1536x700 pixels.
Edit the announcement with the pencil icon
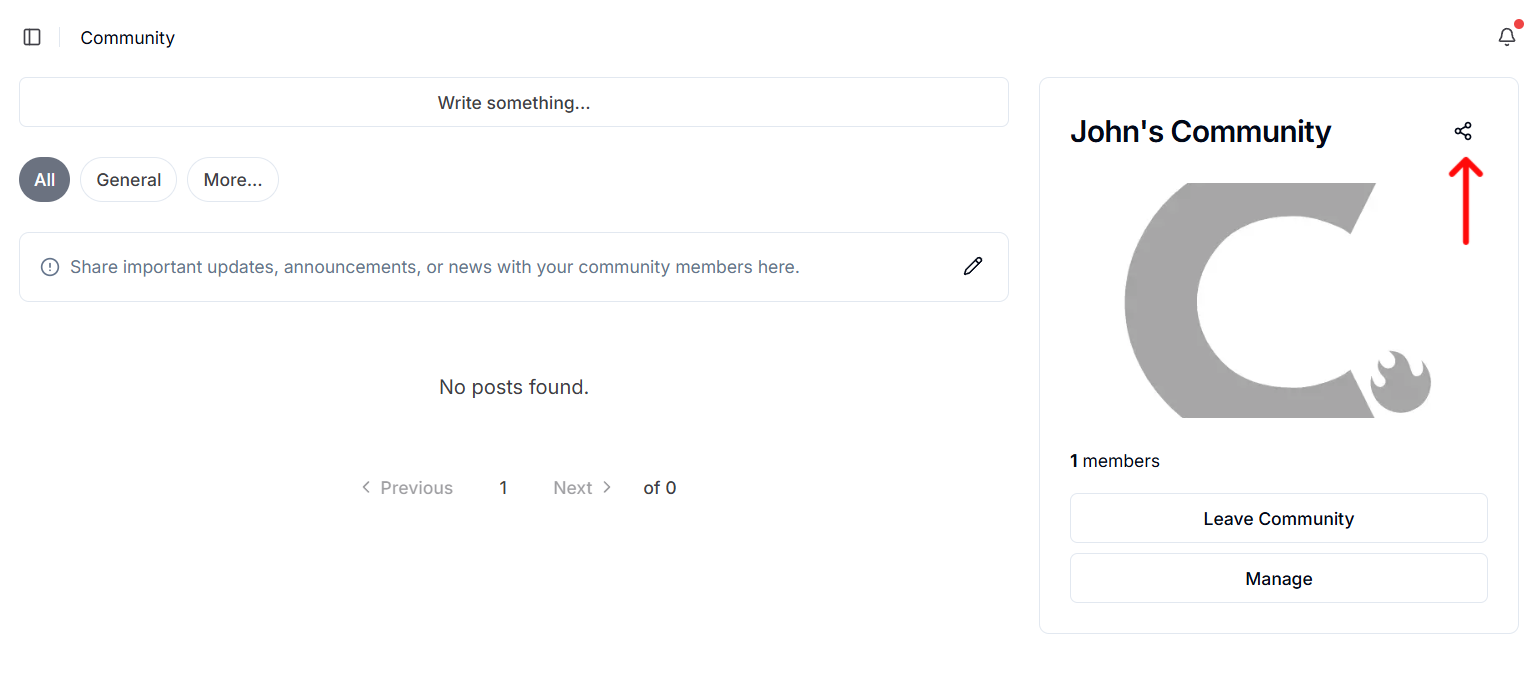point(972,266)
